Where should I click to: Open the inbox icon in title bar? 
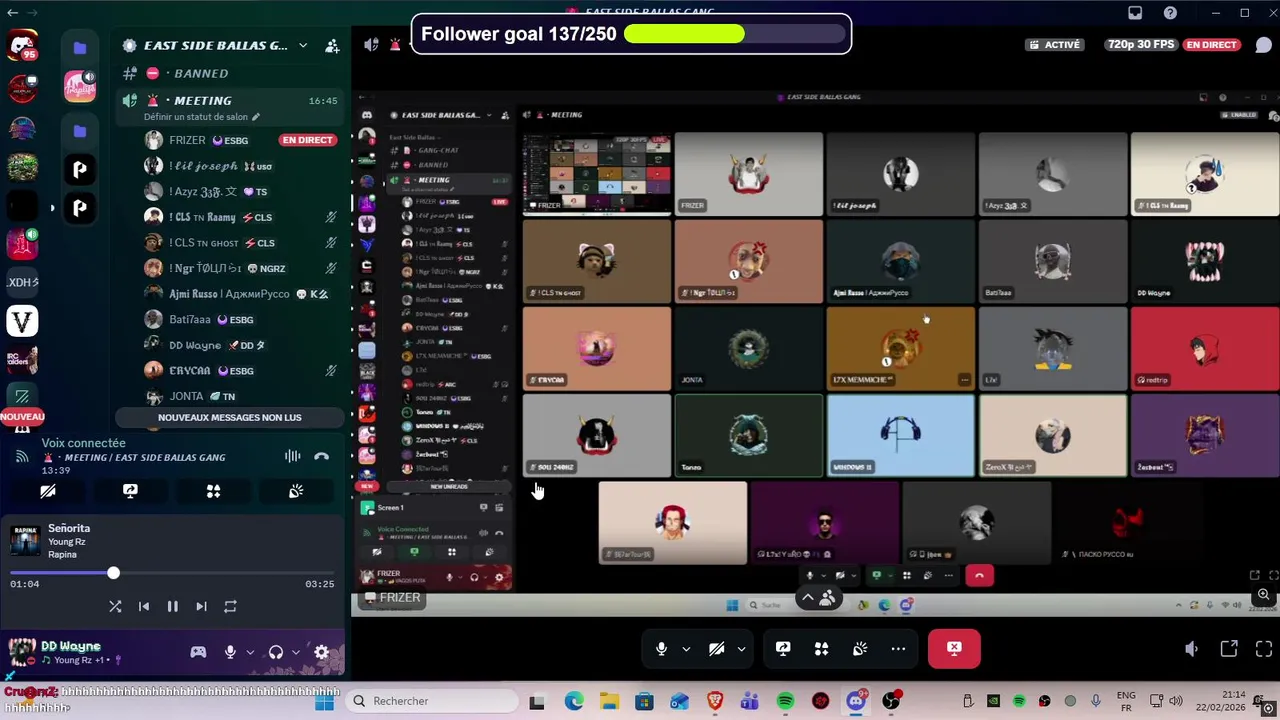[1135, 13]
